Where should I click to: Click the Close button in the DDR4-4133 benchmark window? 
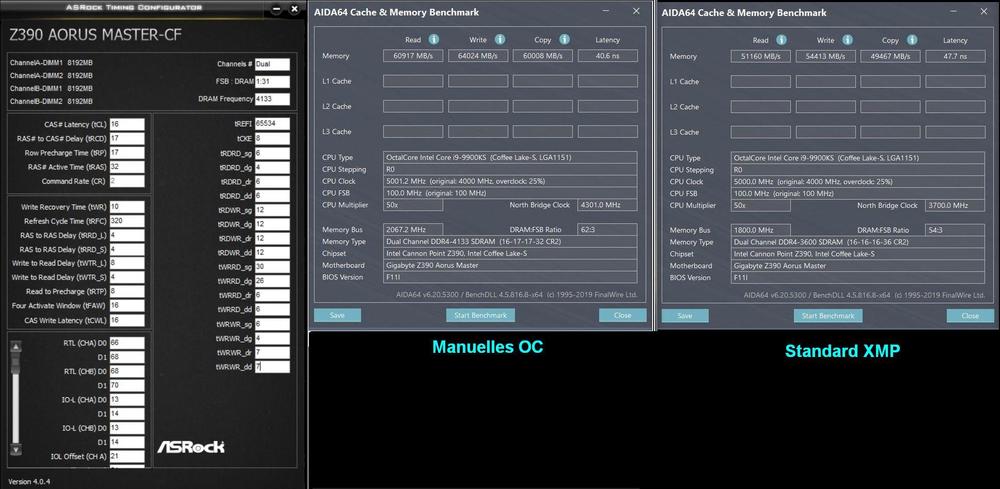pos(622,315)
